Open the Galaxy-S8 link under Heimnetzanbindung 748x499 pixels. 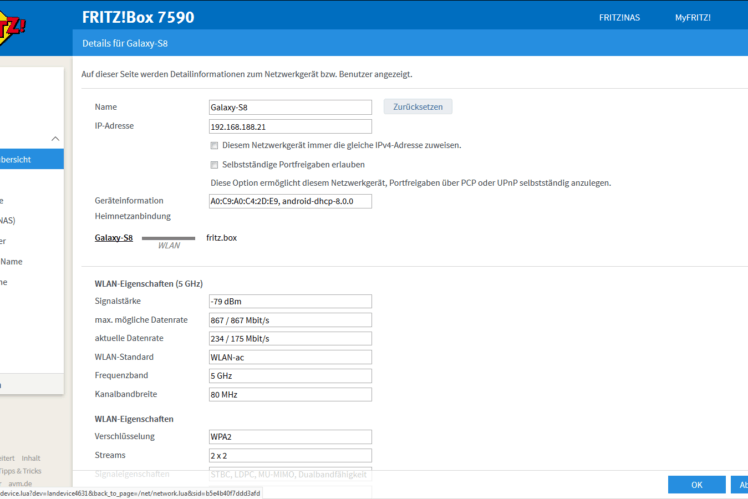(114, 238)
